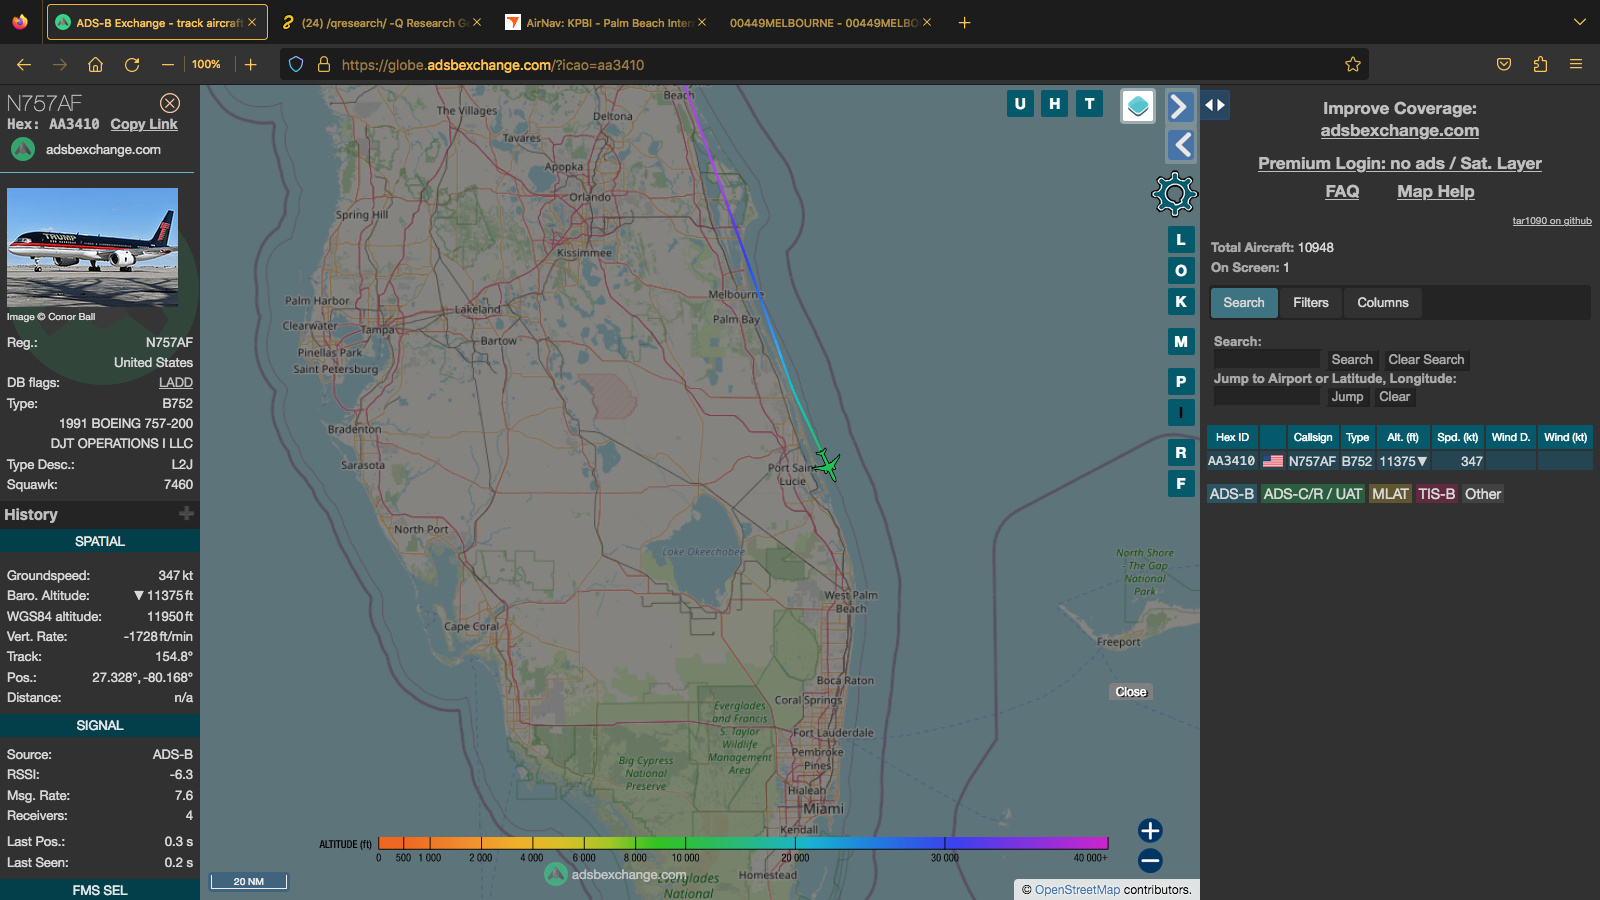Toggle the I map button
1600x900 pixels.
[x=1181, y=413]
